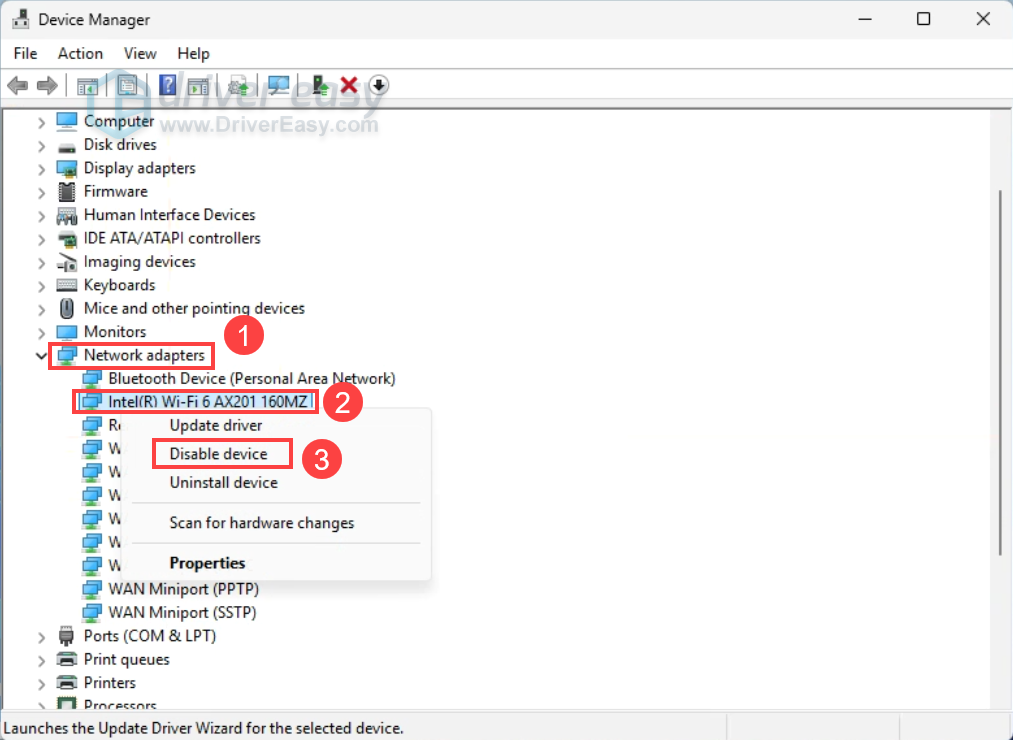Expand the Firmware node
Screen dimensions: 1013x740
(41, 193)
